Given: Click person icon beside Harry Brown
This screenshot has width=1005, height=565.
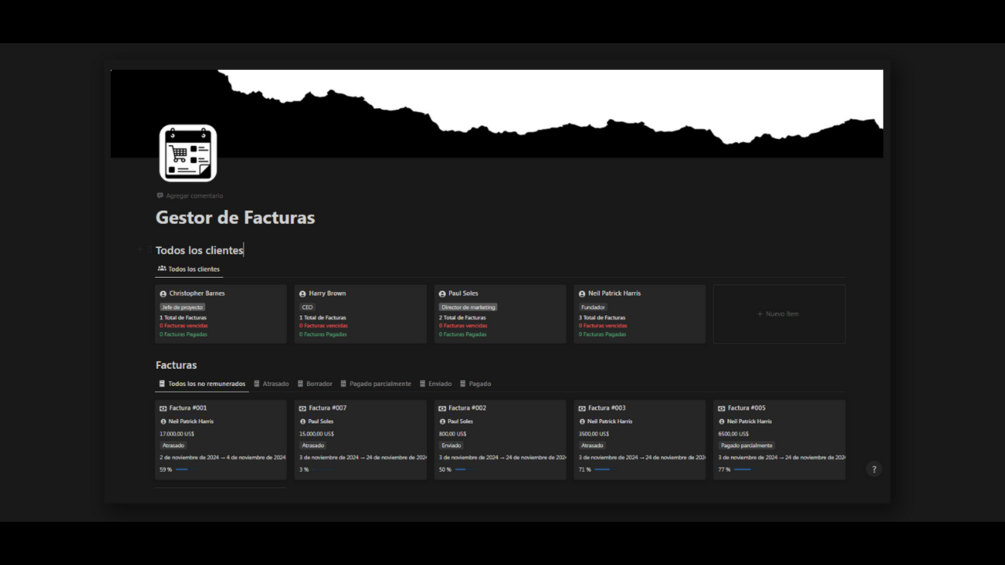Looking at the screenshot, I should (303, 294).
